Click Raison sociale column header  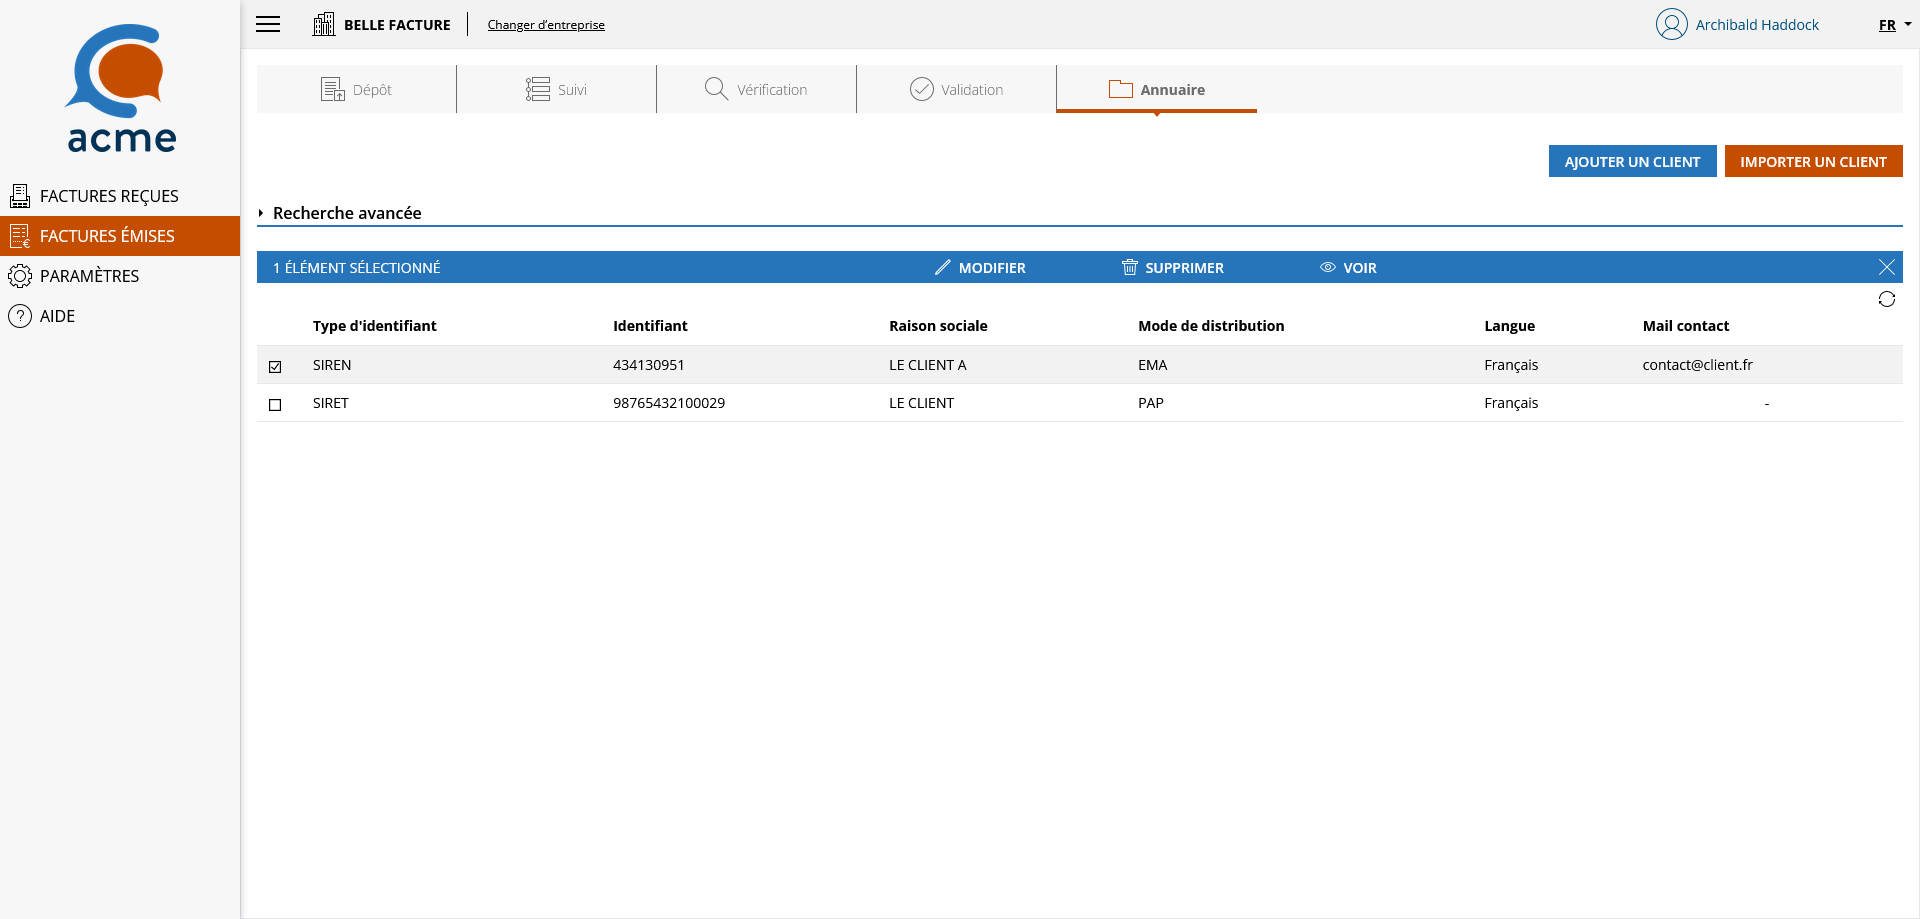[938, 326]
